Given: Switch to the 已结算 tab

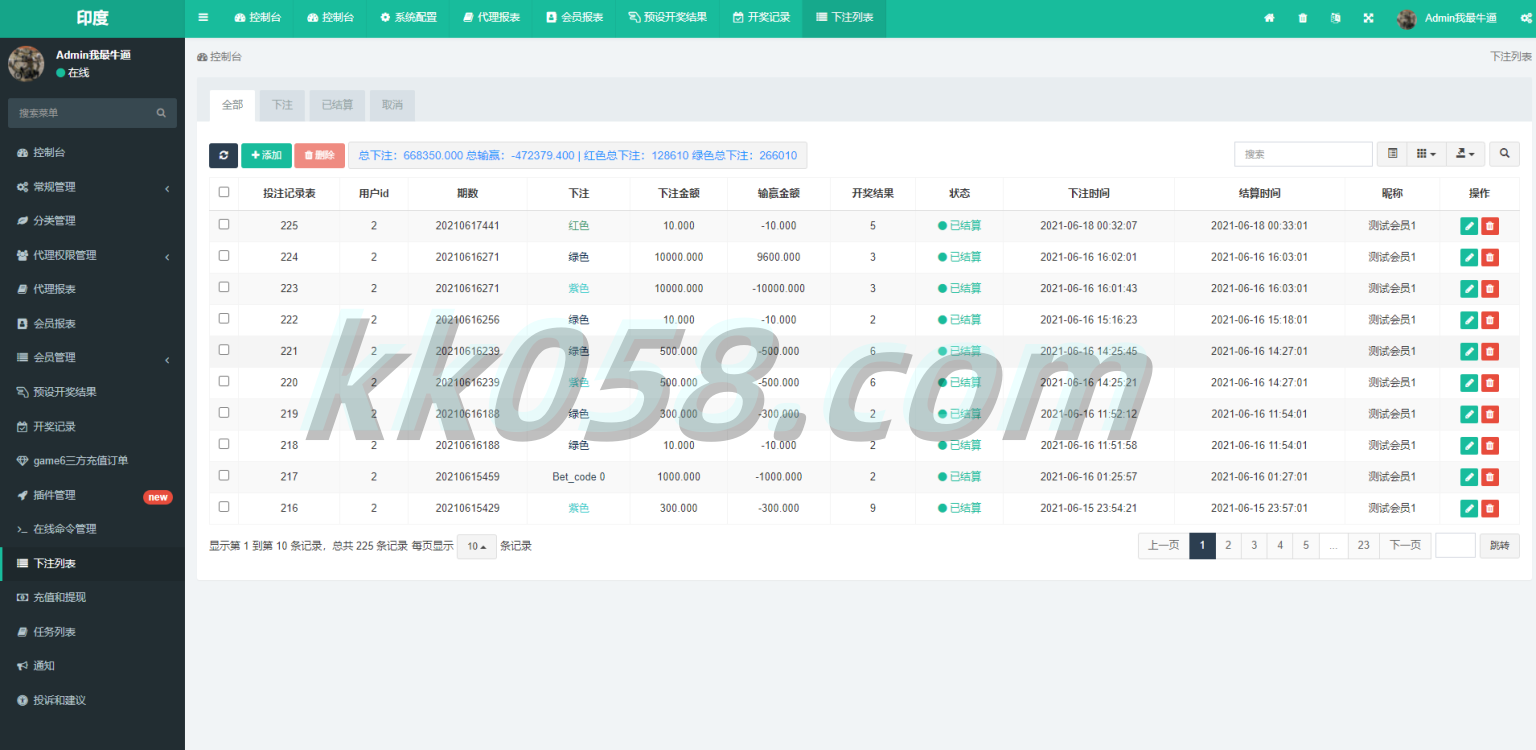Looking at the screenshot, I should pyautogui.click(x=337, y=105).
